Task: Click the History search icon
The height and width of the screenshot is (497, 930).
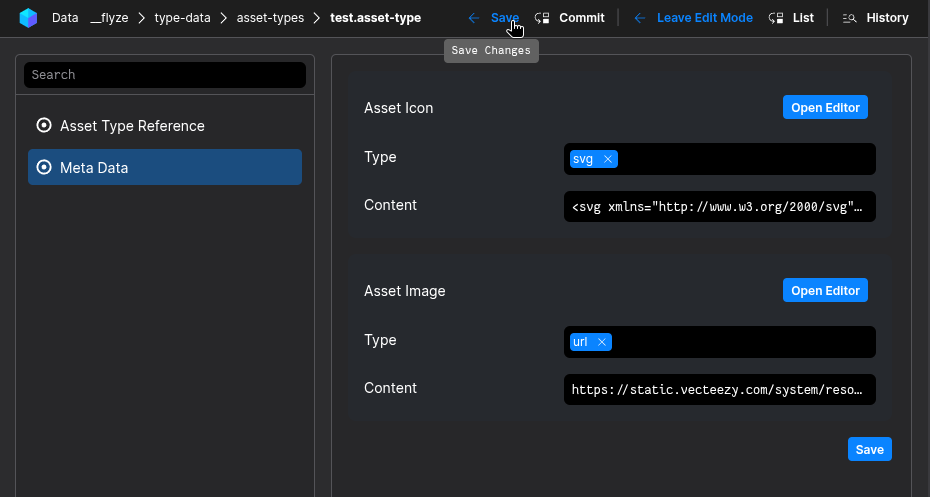Action: pos(850,18)
